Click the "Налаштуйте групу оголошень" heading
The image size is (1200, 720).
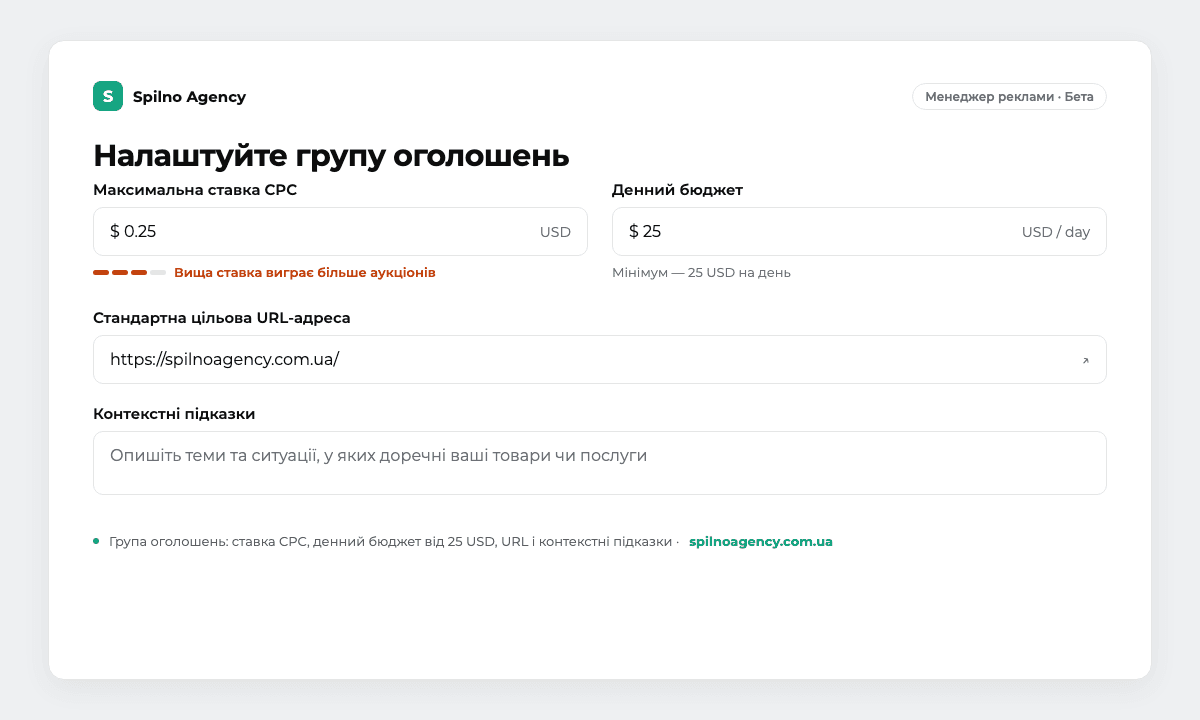[331, 155]
